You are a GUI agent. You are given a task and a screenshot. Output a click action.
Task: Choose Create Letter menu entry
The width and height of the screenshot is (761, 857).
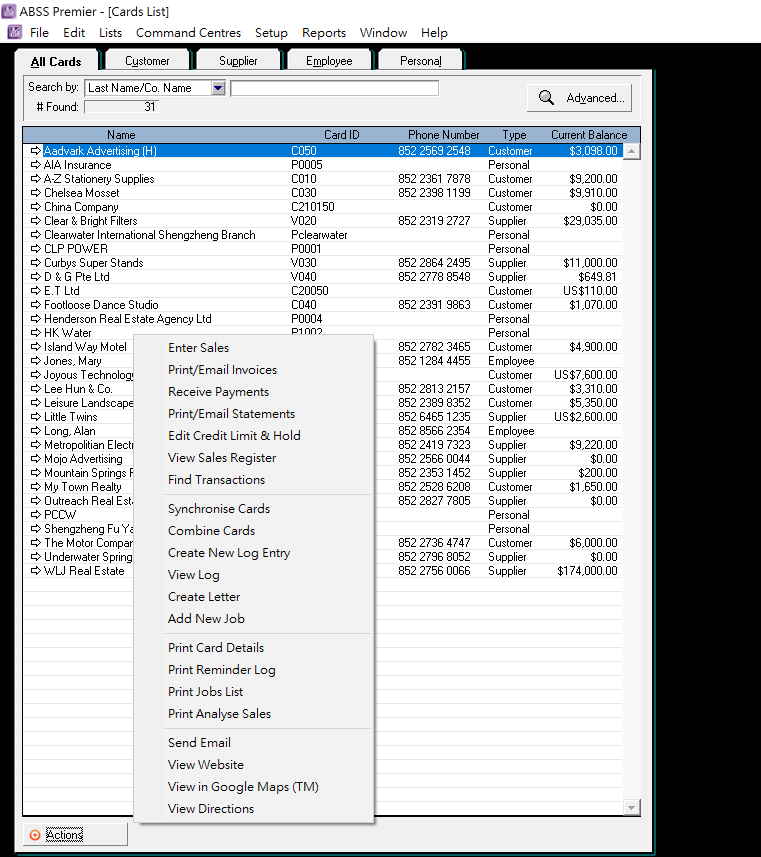pyautogui.click(x=204, y=597)
